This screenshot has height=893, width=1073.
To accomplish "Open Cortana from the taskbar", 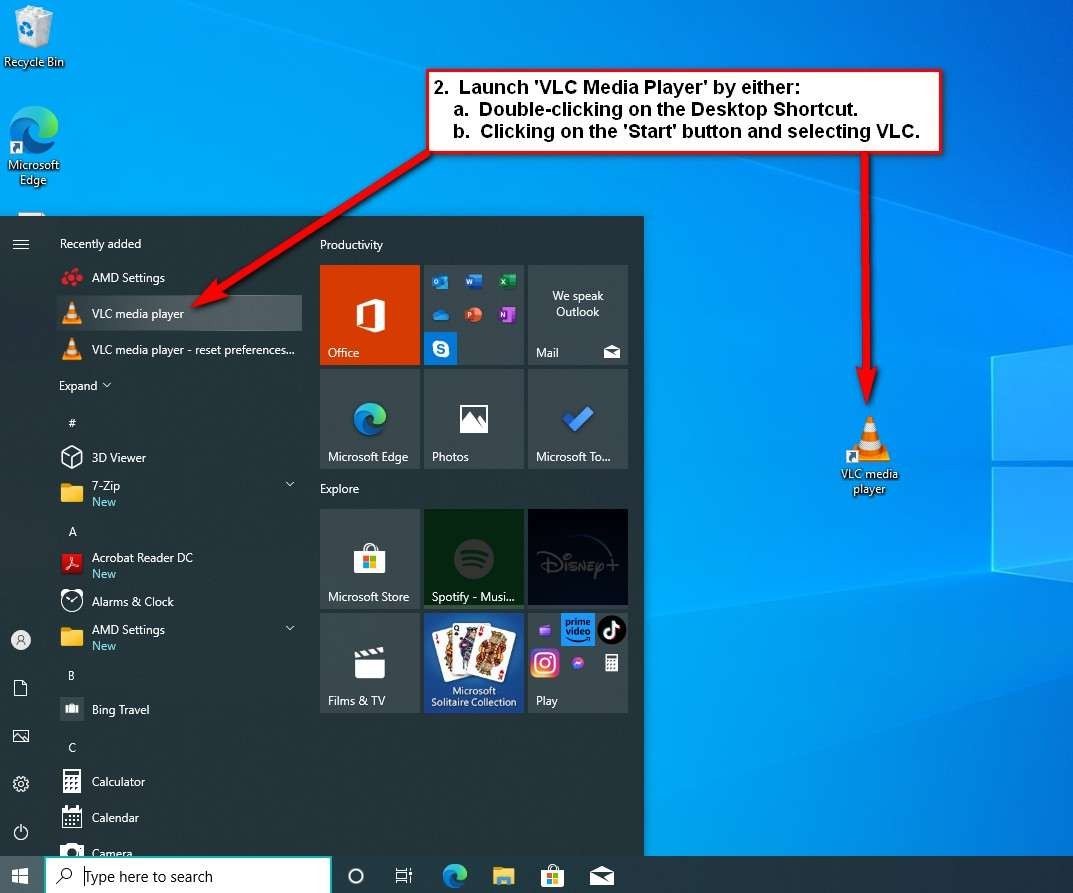I will click(x=356, y=875).
